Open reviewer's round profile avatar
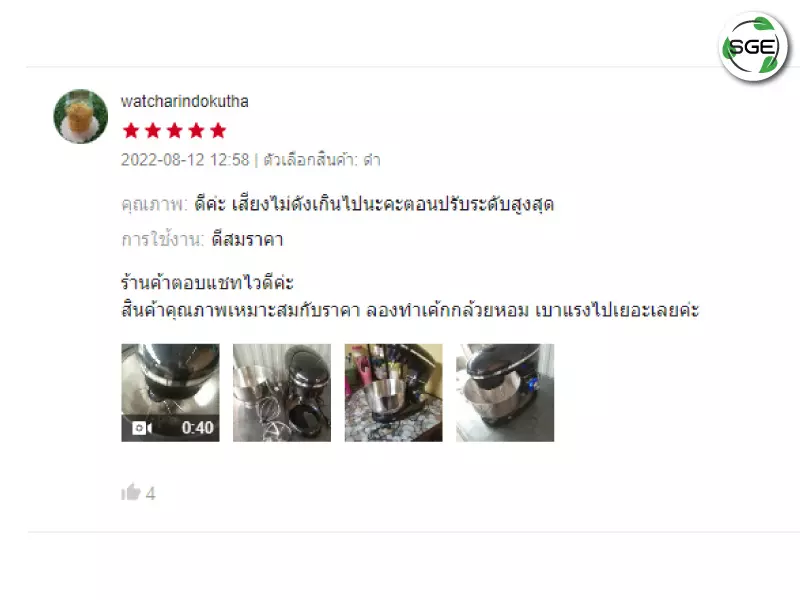The image size is (800, 600). (81, 116)
